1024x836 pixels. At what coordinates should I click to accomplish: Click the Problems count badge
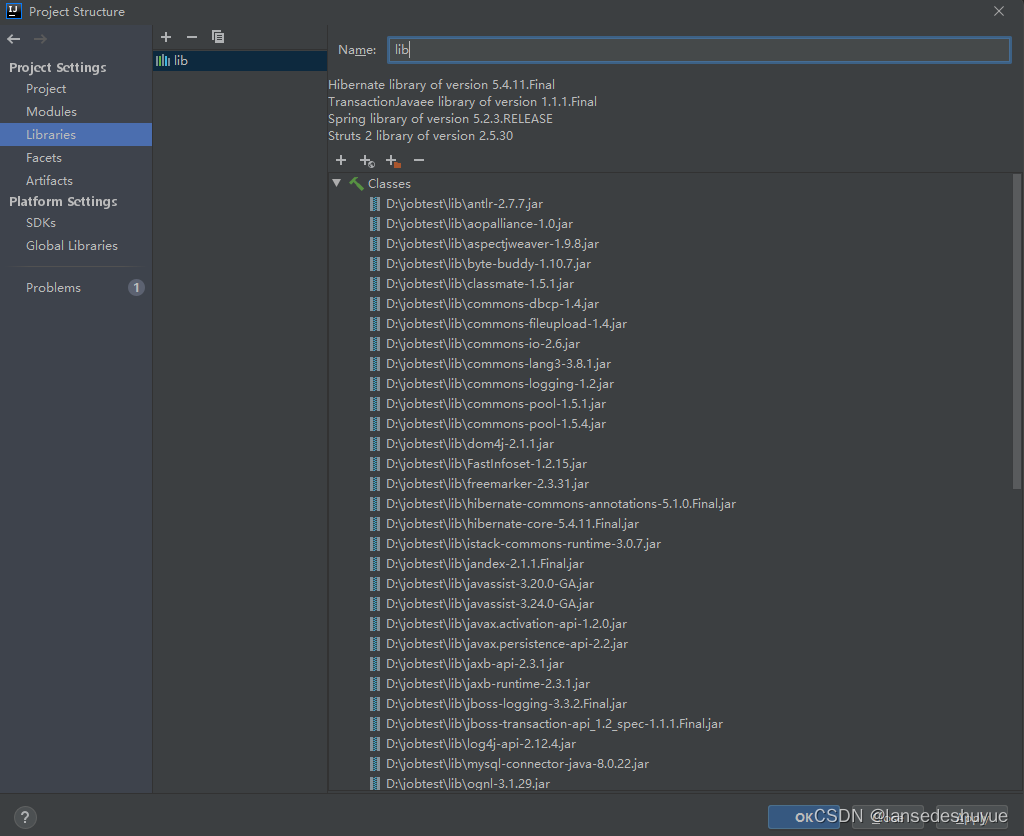(136, 287)
